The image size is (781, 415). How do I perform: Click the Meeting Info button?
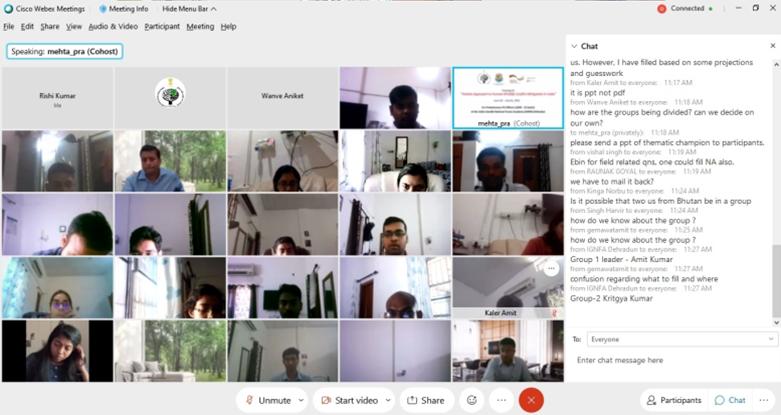pyautogui.click(x=124, y=9)
